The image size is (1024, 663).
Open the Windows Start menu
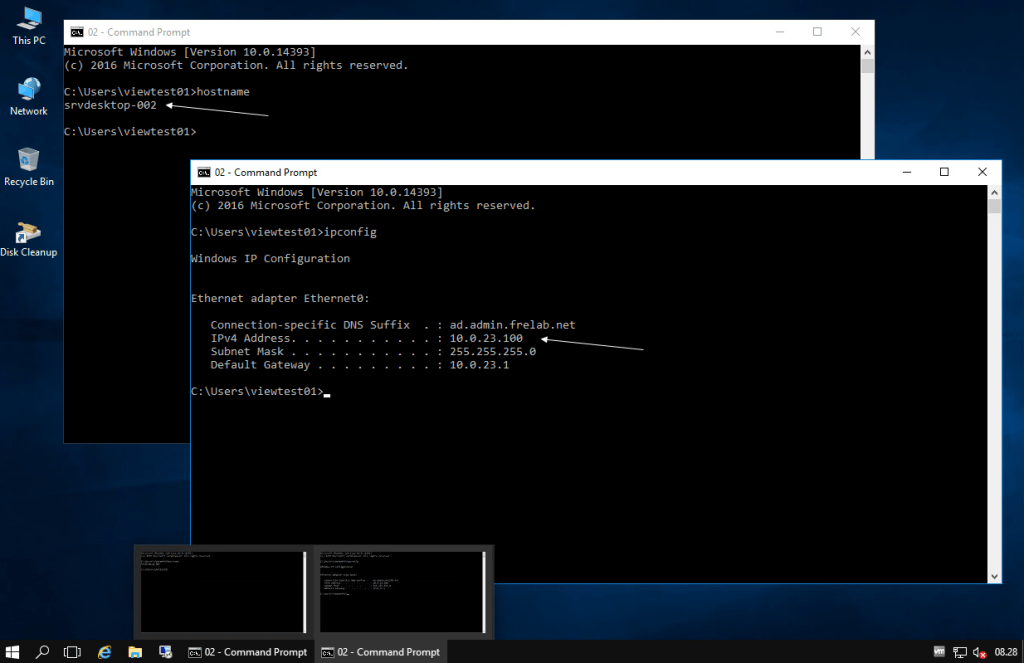[x=13, y=652]
